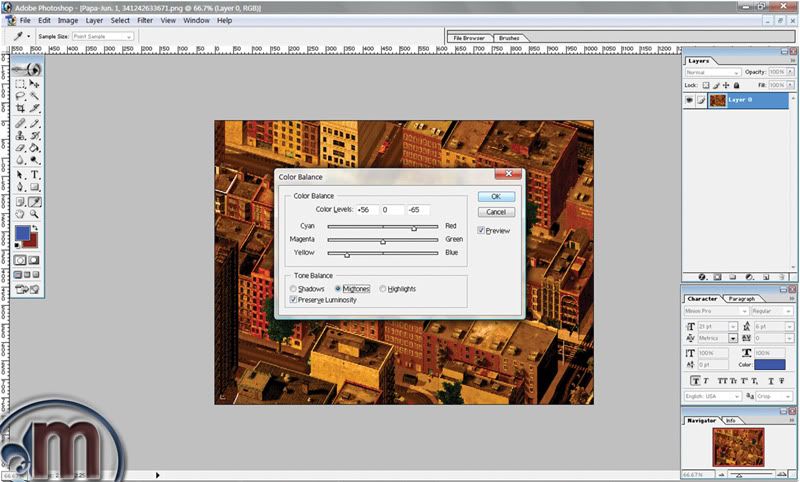The image size is (800, 482).
Task: Select the Lasso tool
Action: [20, 96]
